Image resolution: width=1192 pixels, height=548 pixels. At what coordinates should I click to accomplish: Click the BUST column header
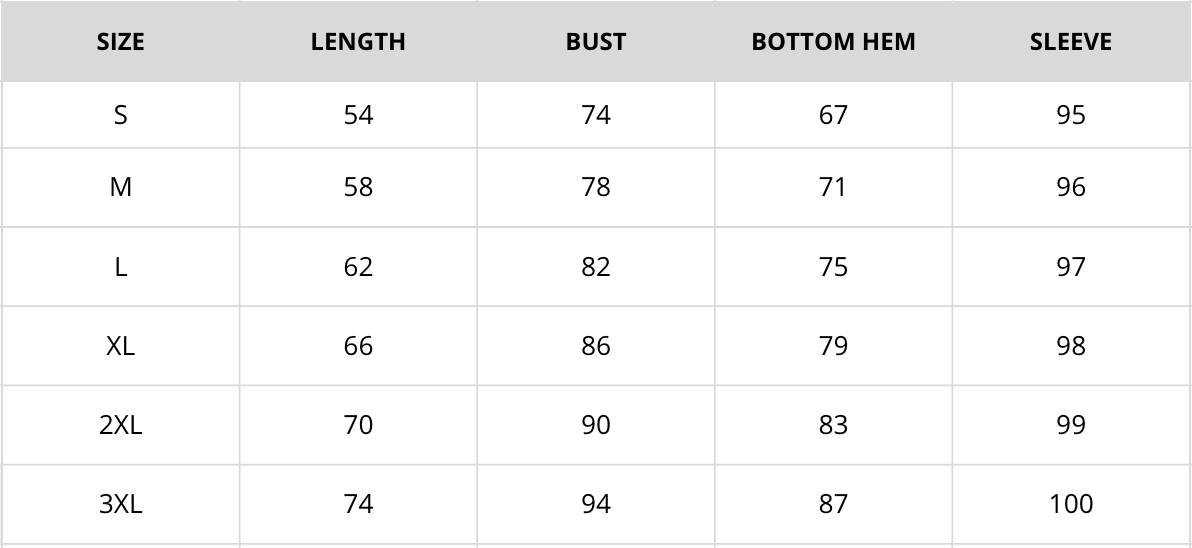tap(596, 42)
